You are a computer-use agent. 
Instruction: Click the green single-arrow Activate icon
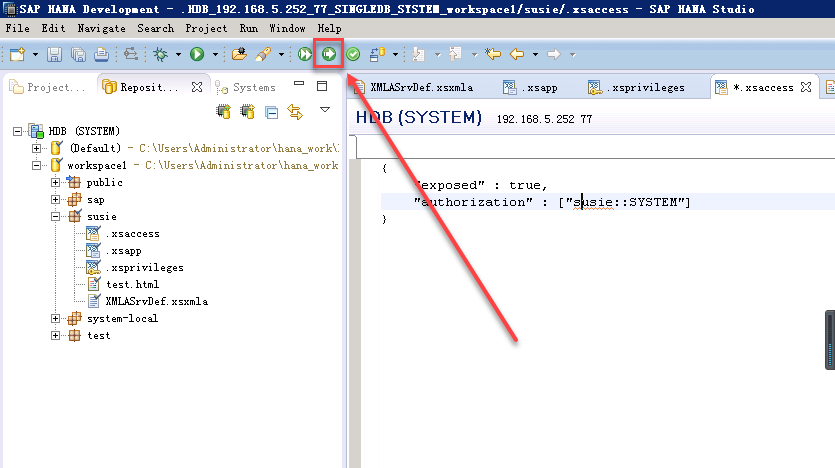(x=329, y=54)
